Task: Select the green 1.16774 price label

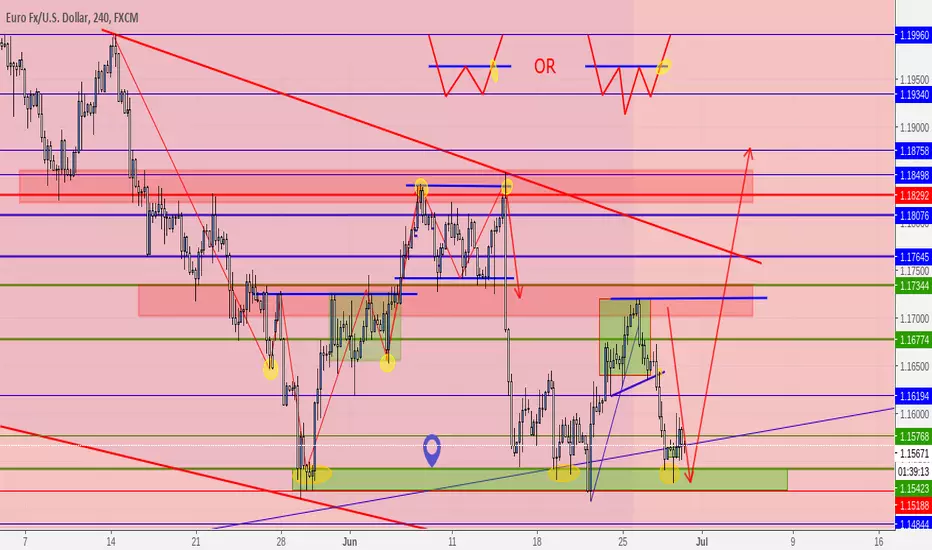Action: 913,340
